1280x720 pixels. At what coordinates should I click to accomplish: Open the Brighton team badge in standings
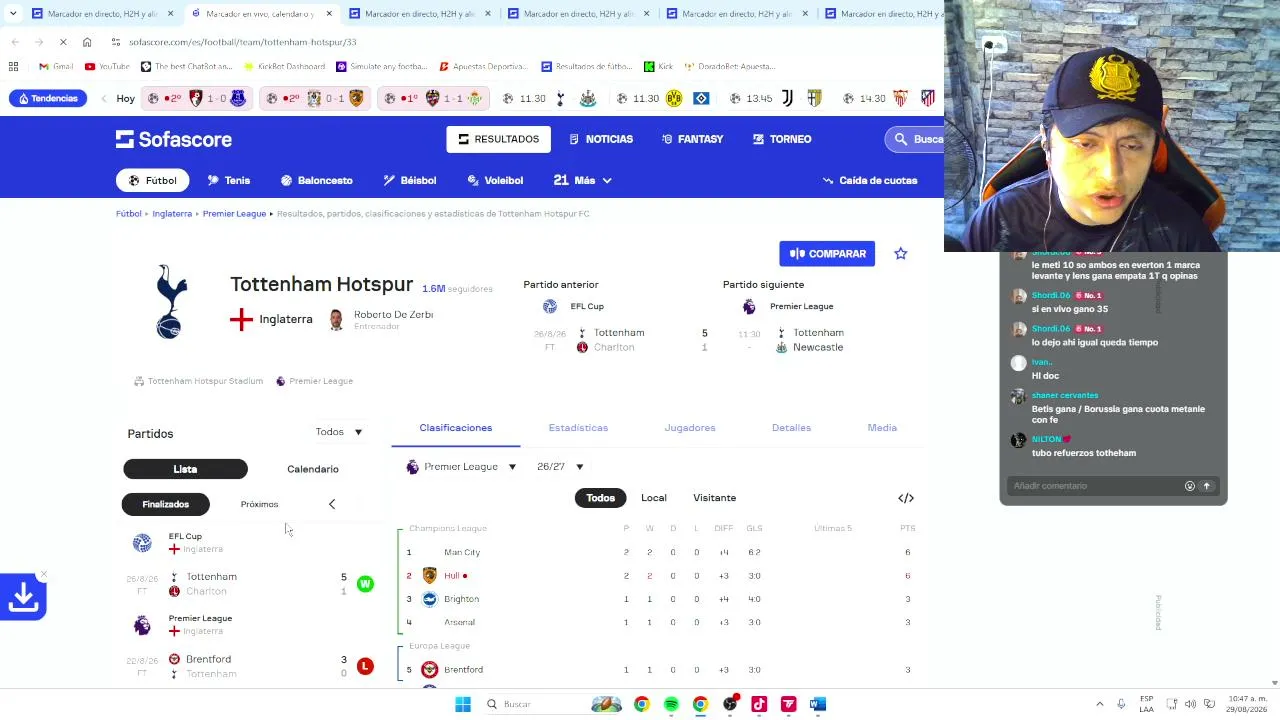coord(430,599)
